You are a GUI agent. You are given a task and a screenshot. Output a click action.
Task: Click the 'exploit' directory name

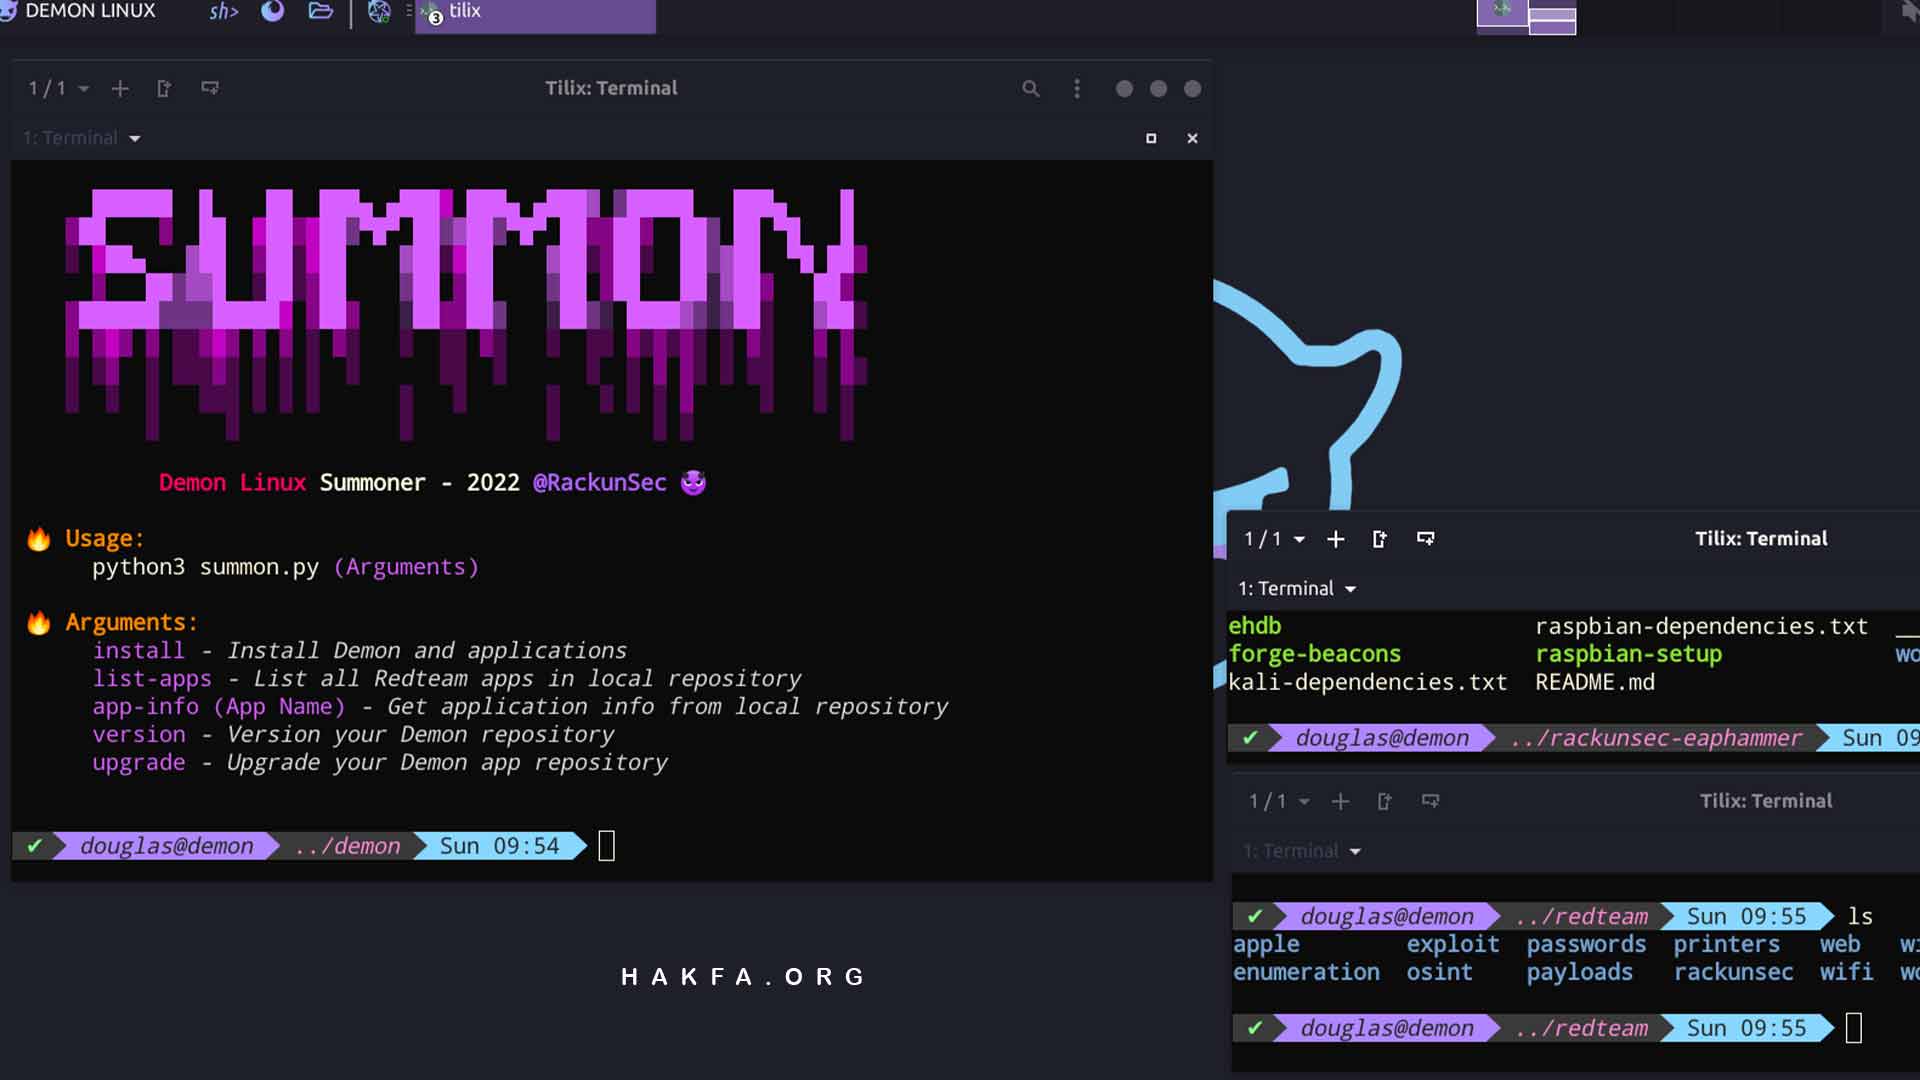[x=1453, y=945]
